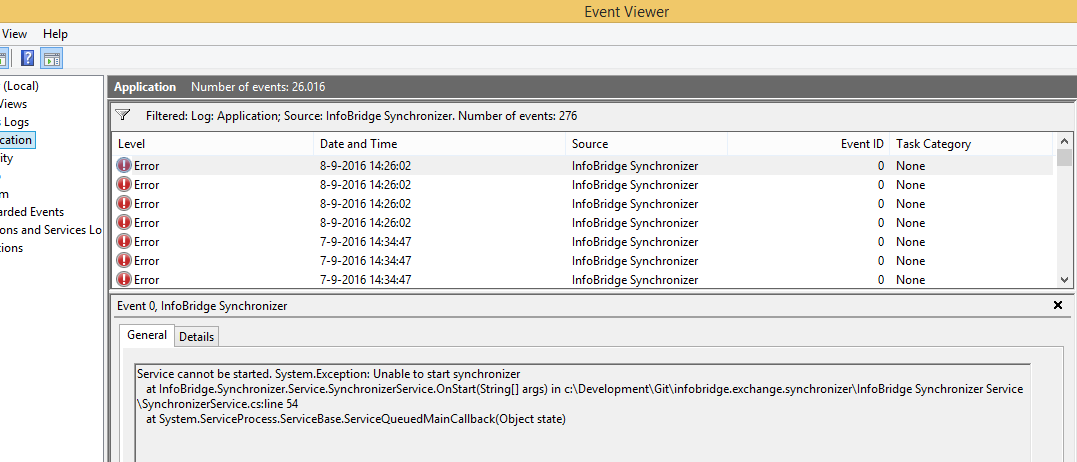Open the Help menu
1077x462 pixels.
click(x=56, y=34)
